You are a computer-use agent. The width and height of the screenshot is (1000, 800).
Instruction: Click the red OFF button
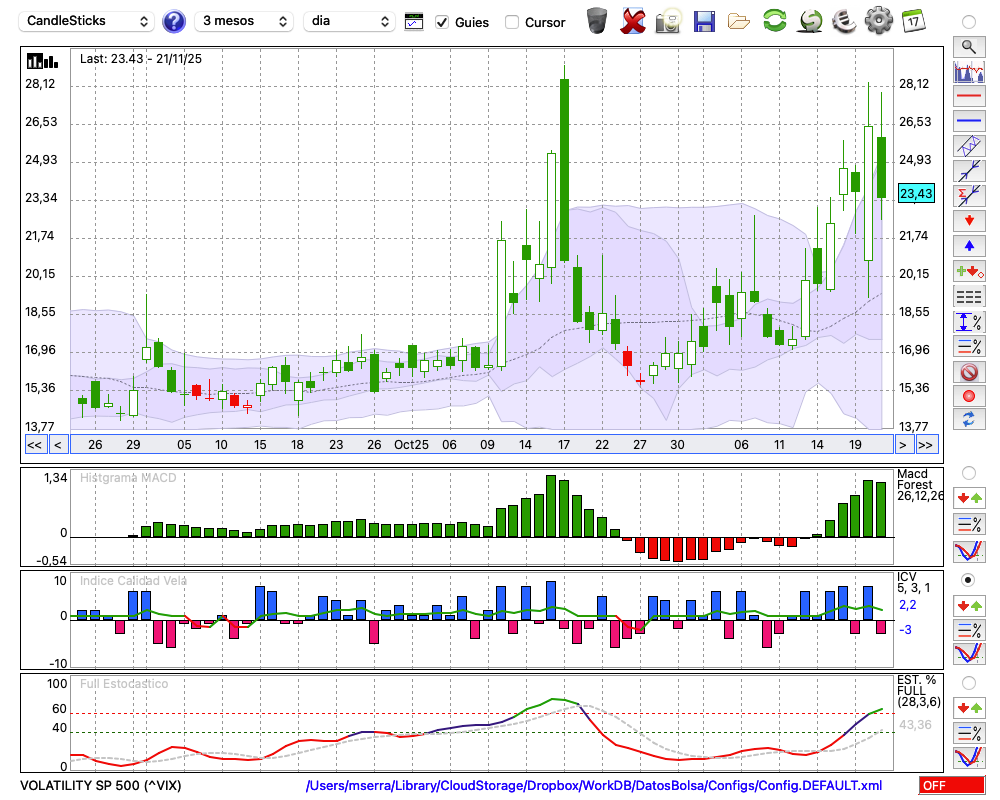pyautogui.click(x=951, y=786)
